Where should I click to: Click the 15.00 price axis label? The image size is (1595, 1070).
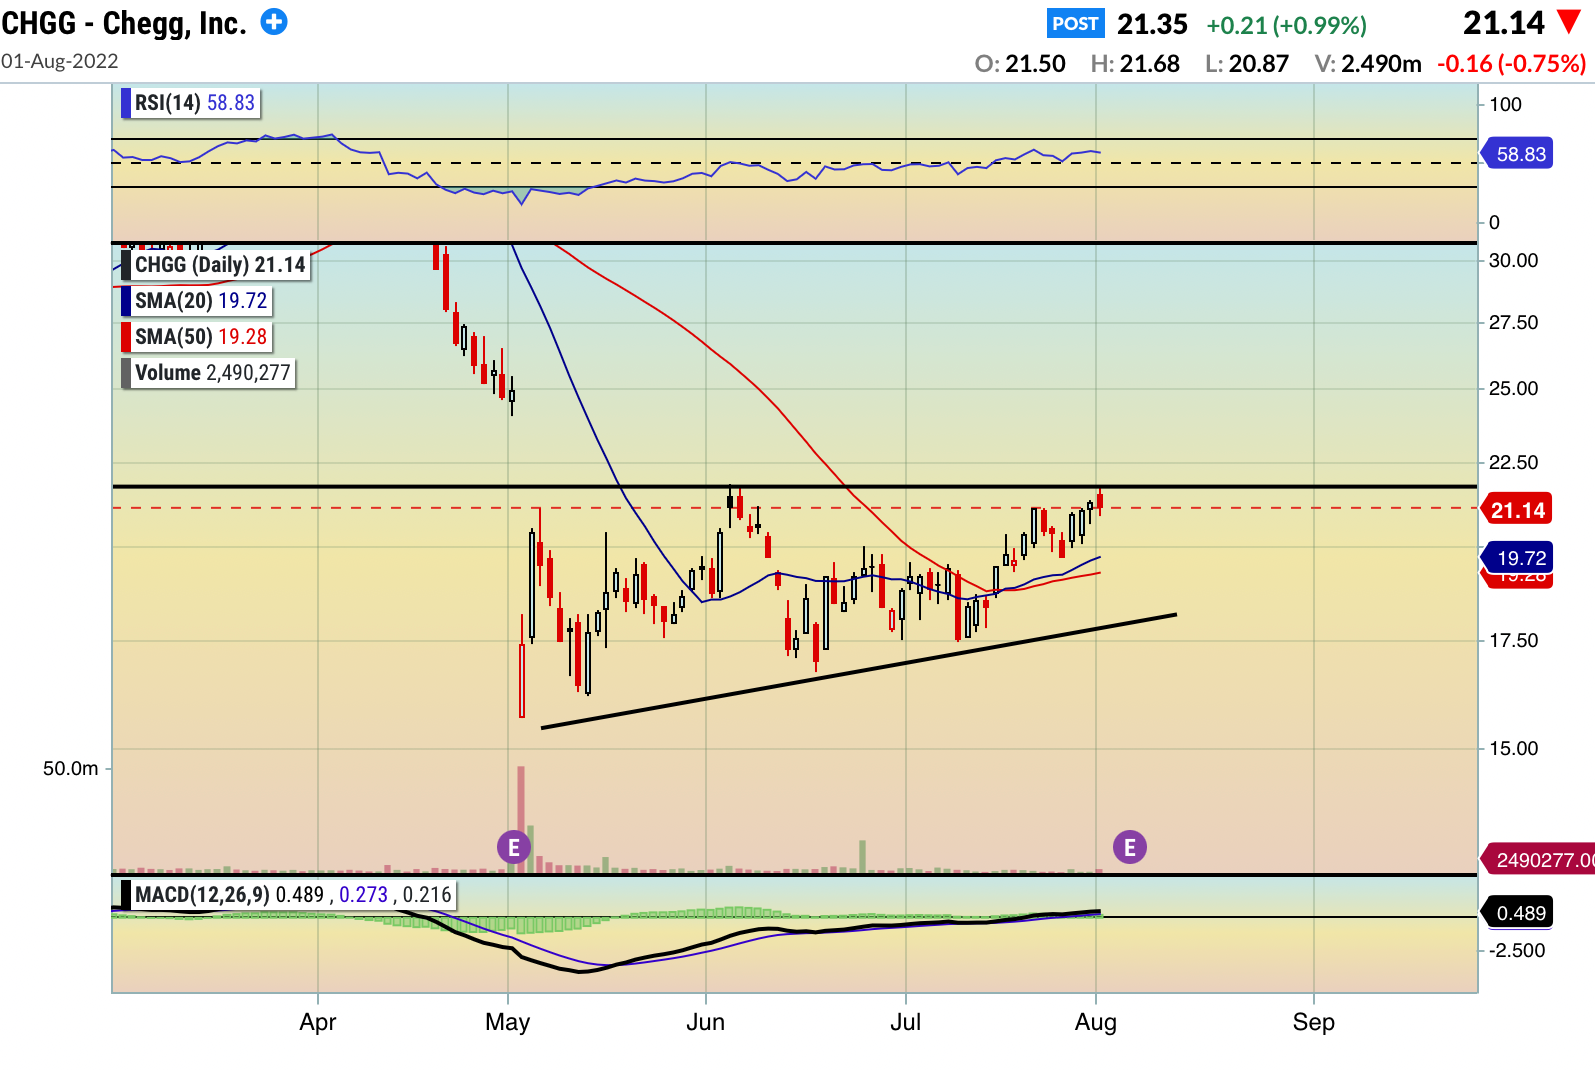[1513, 749]
